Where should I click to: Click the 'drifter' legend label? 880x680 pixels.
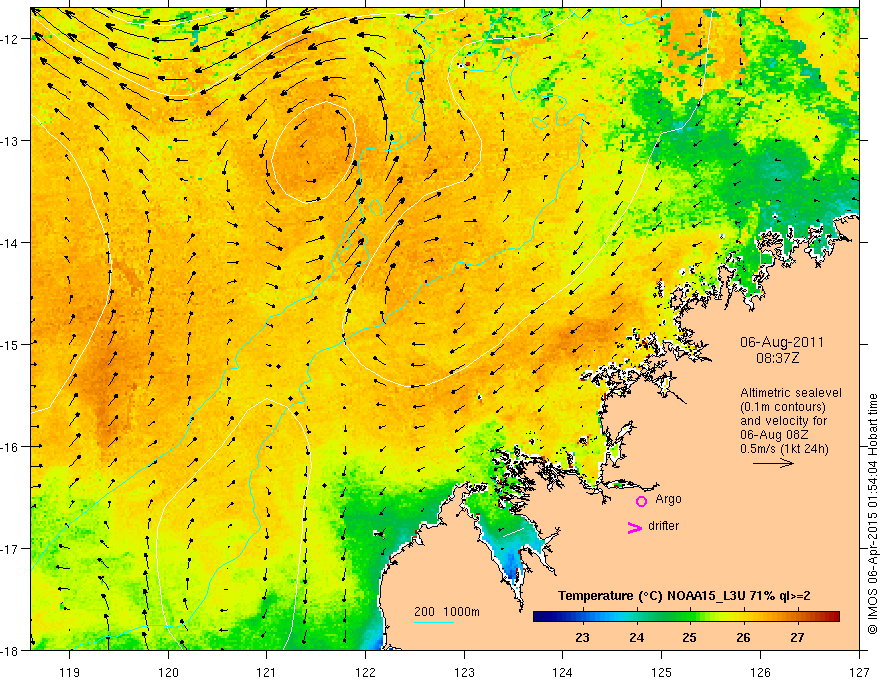(663, 526)
